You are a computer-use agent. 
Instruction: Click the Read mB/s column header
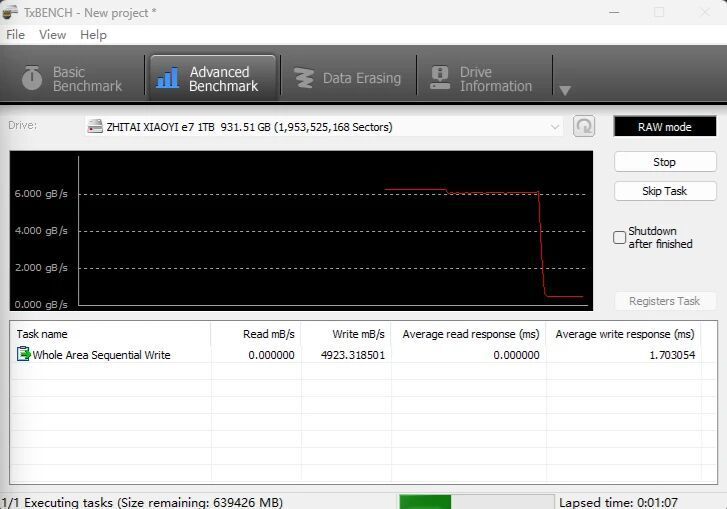[x=256, y=334]
